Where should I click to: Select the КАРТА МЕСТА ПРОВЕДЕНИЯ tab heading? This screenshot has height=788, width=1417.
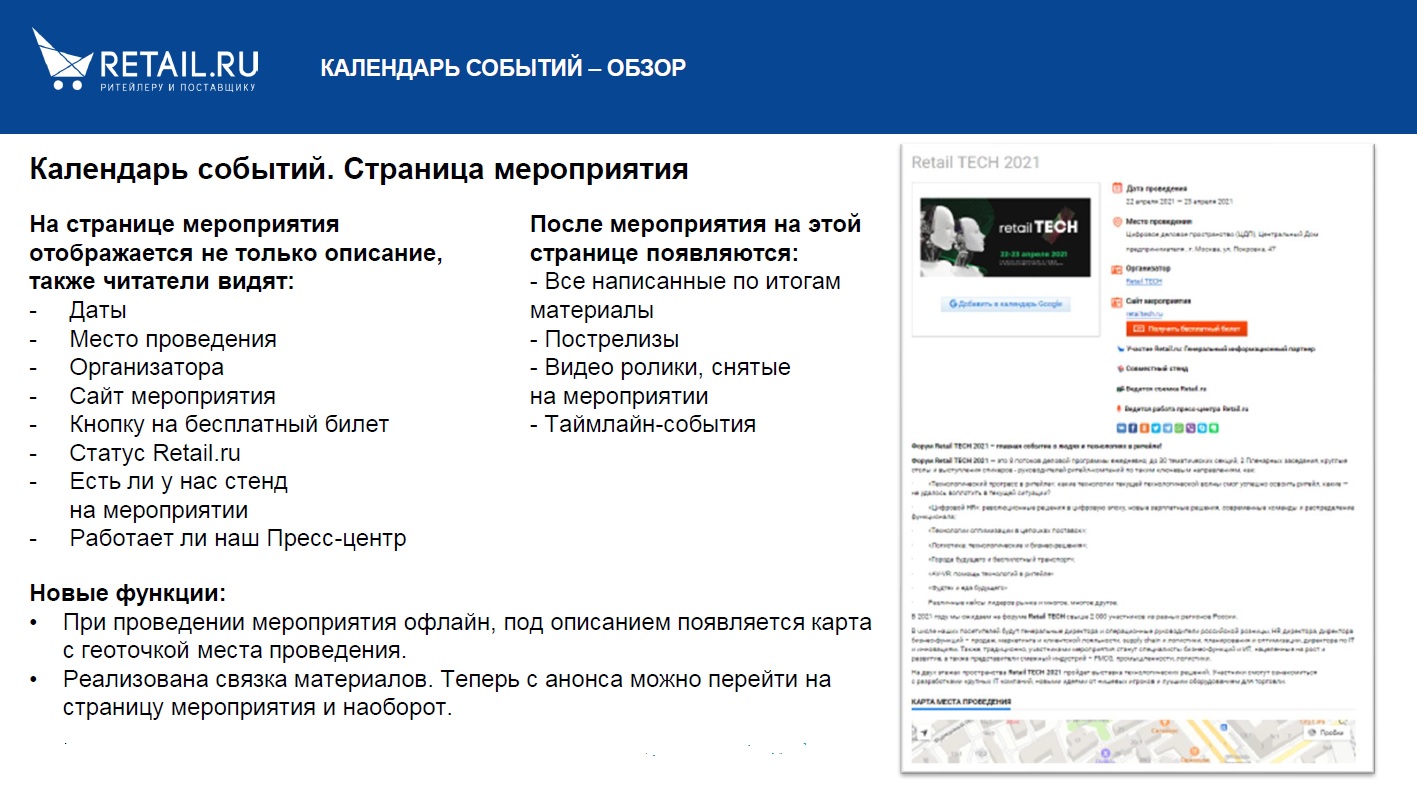[961, 702]
